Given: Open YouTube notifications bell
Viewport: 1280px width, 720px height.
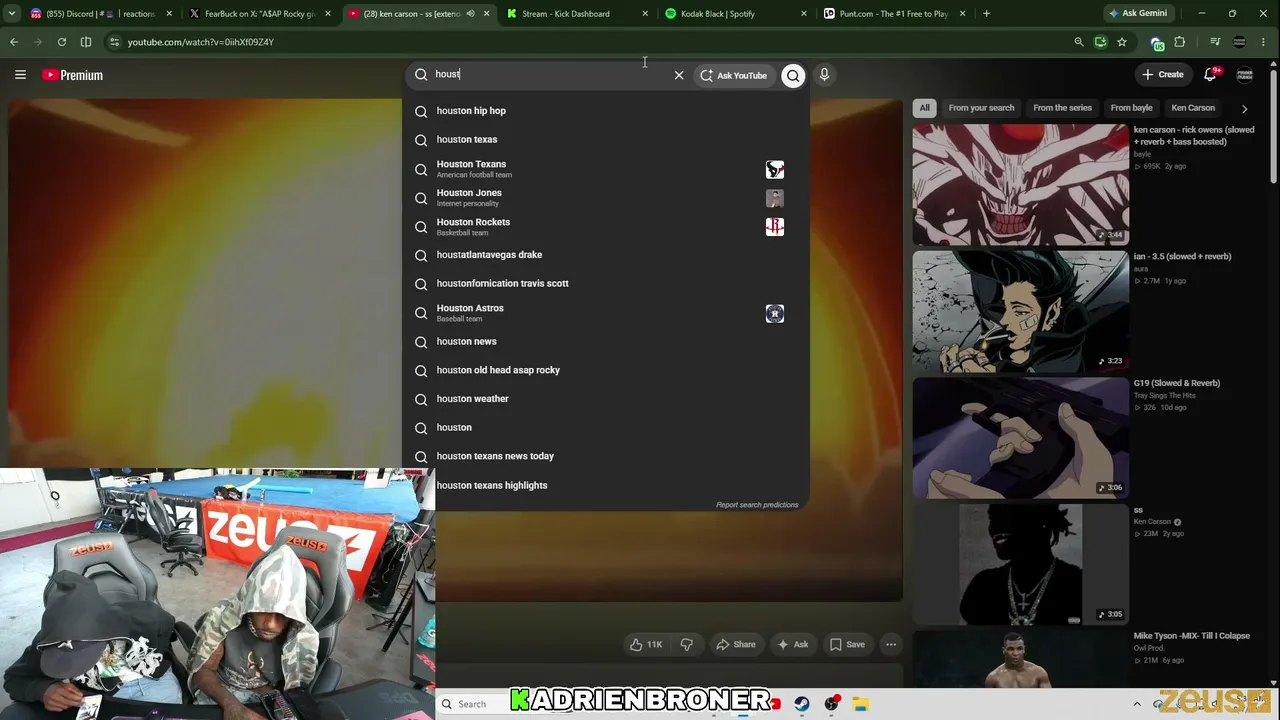Looking at the screenshot, I should click(x=1211, y=75).
